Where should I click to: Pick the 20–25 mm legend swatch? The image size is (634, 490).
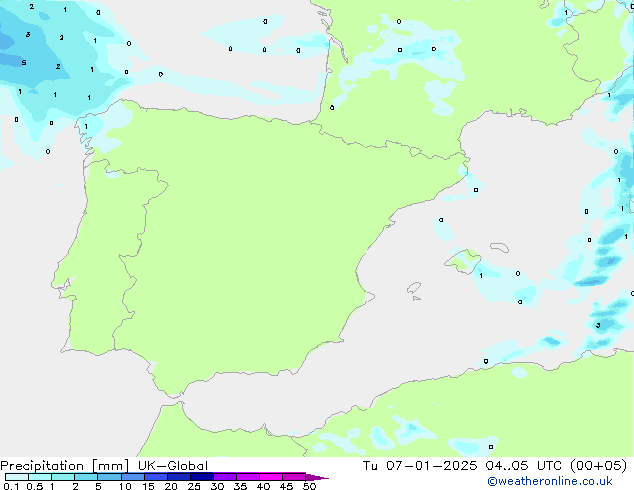pyautogui.click(x=179, y=477)
